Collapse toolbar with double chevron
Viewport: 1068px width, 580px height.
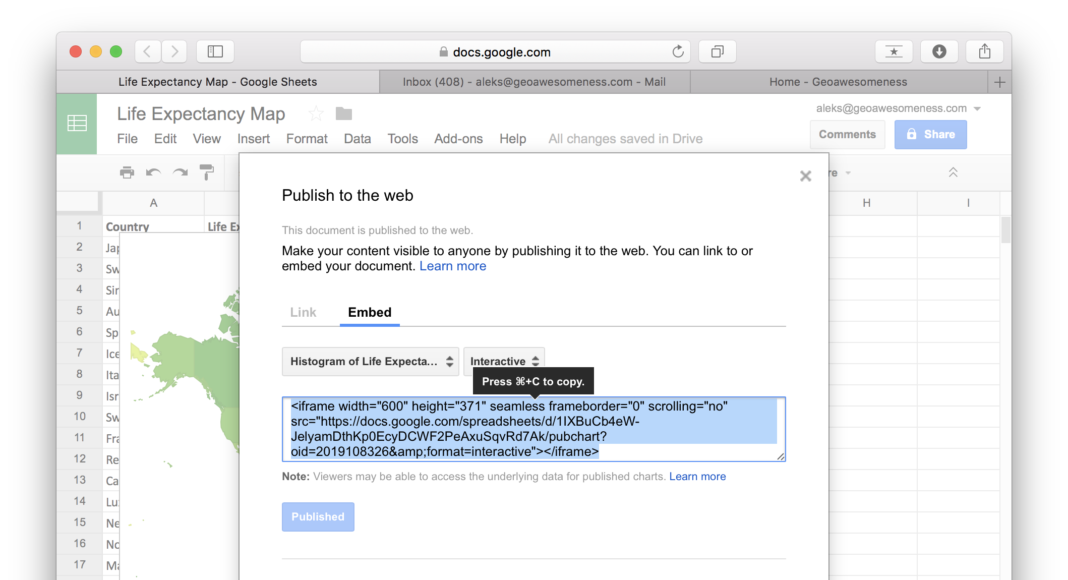[953, 173]
